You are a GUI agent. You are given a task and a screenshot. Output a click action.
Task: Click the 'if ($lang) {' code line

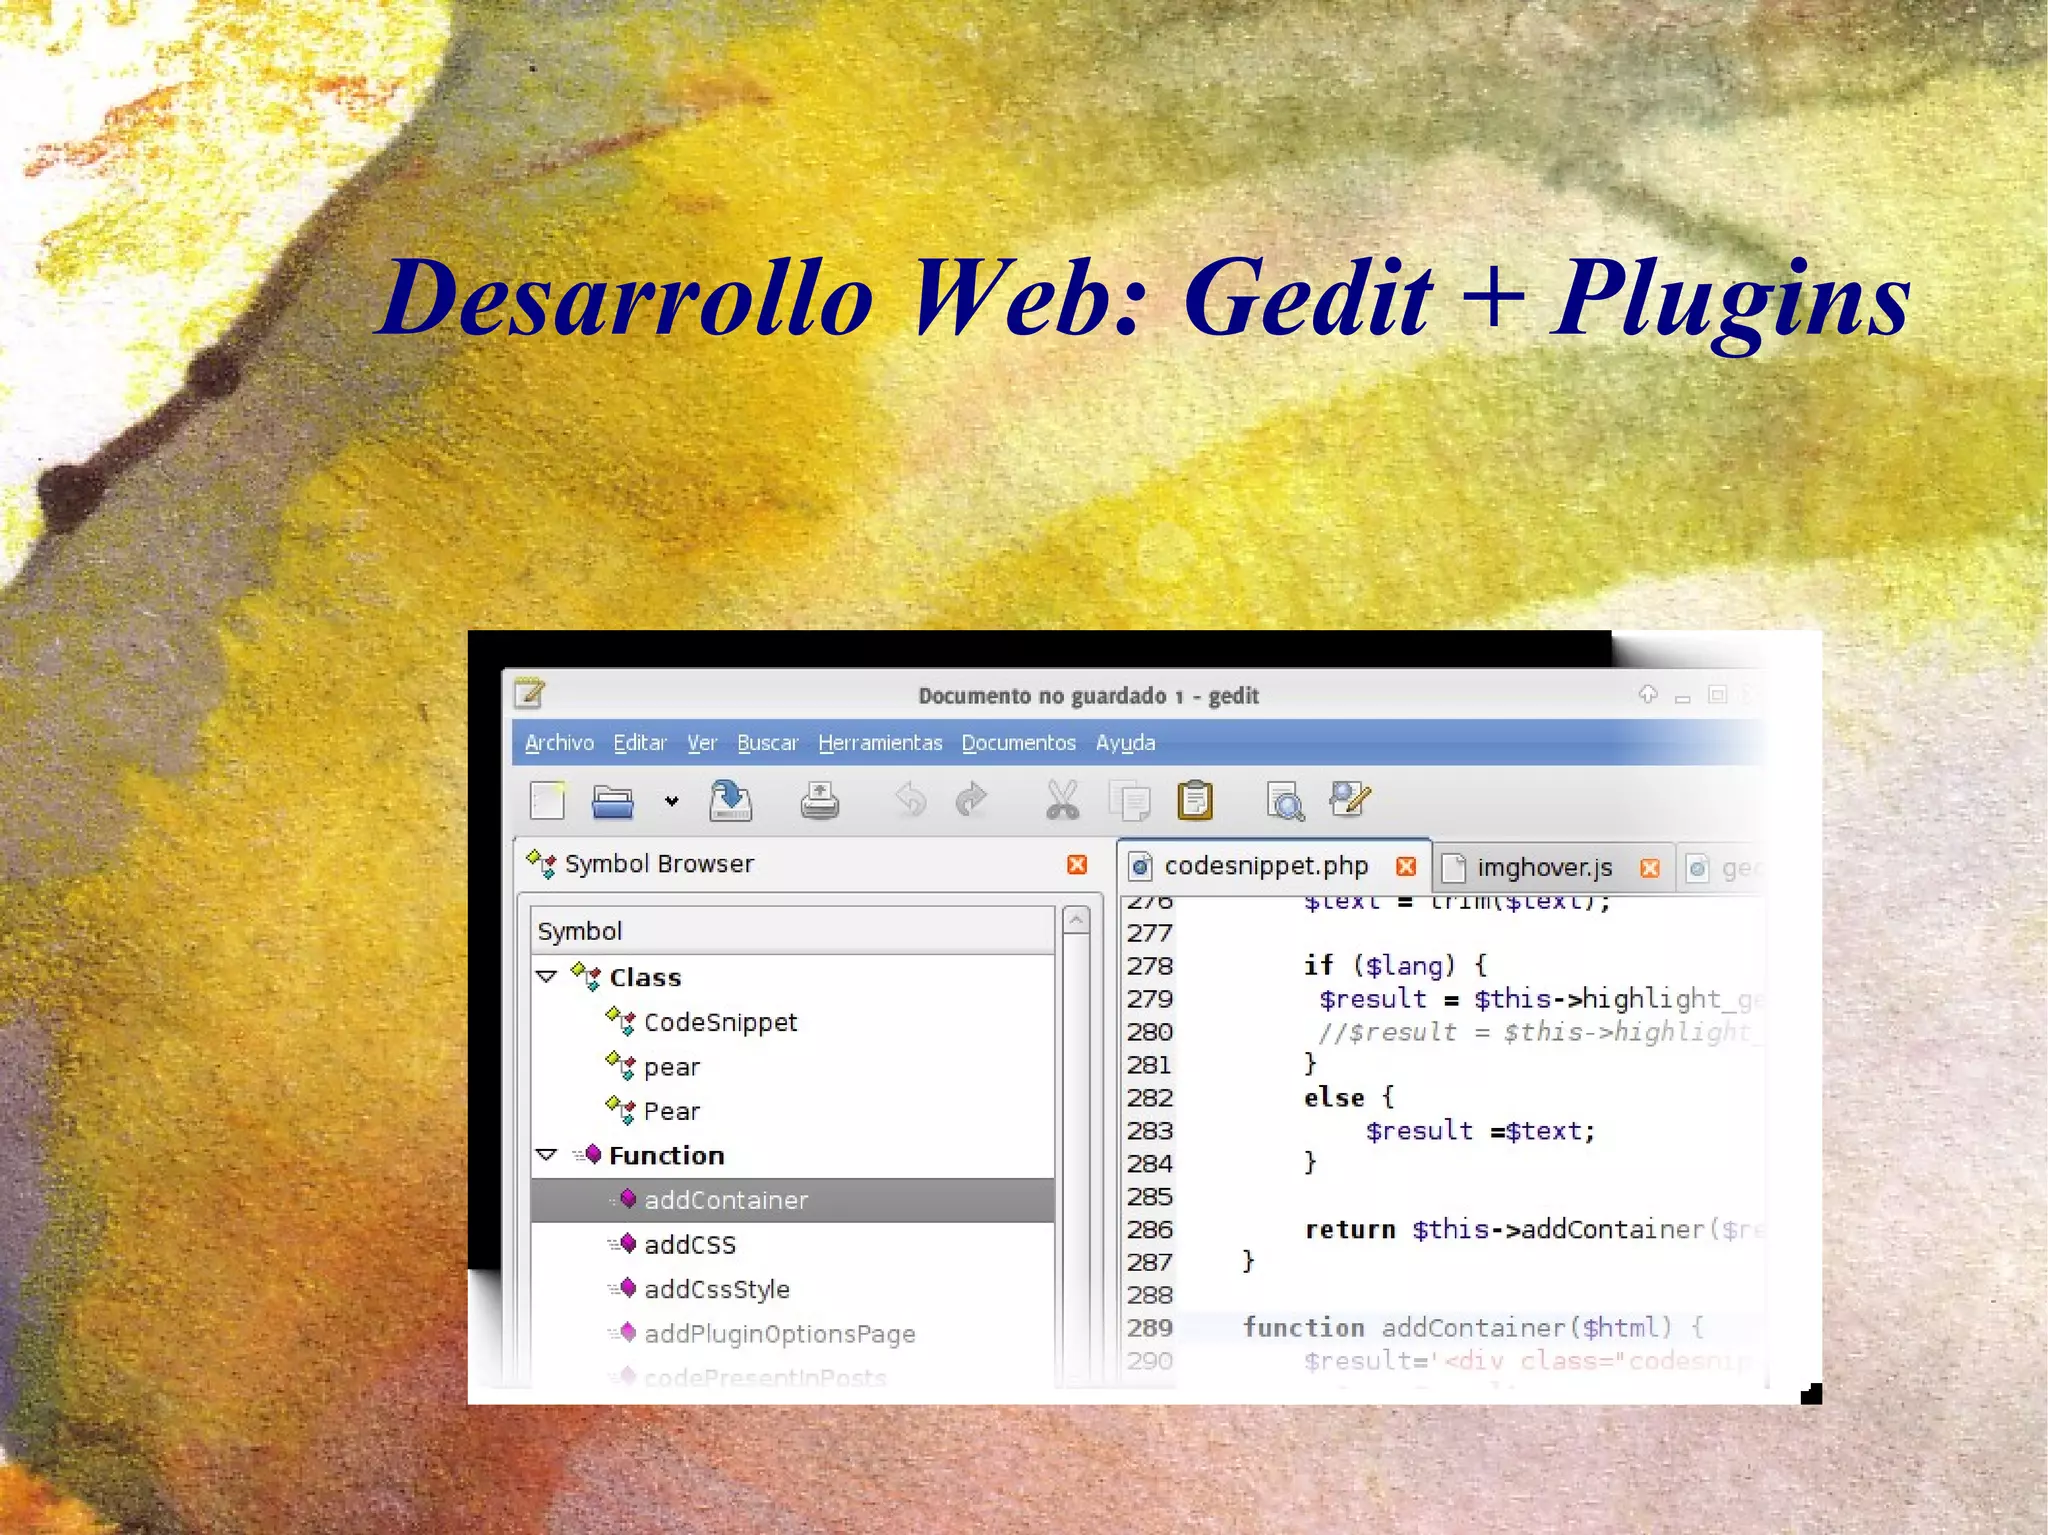(x=1396, y=965)
